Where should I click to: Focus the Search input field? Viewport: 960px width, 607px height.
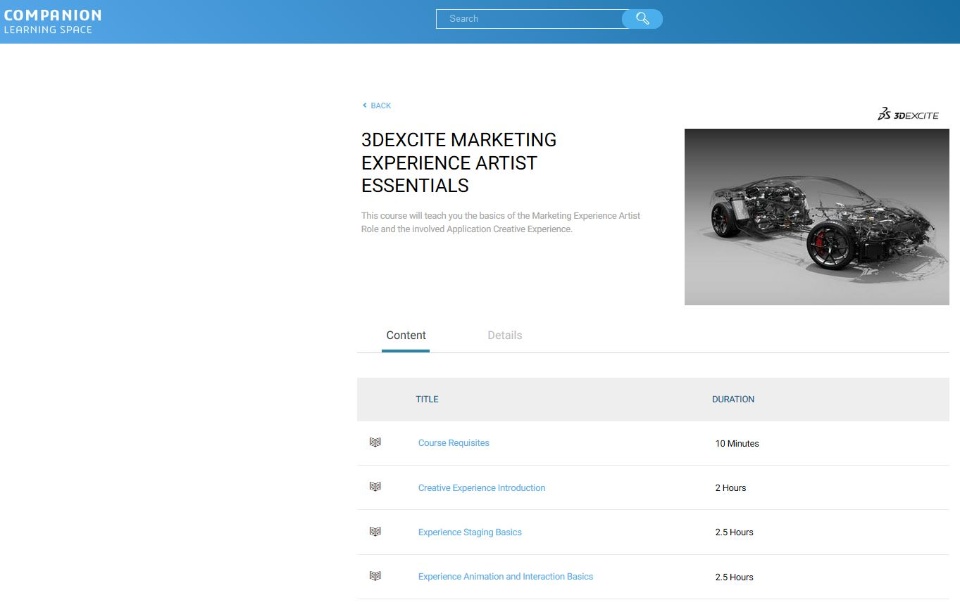point(530,19)
